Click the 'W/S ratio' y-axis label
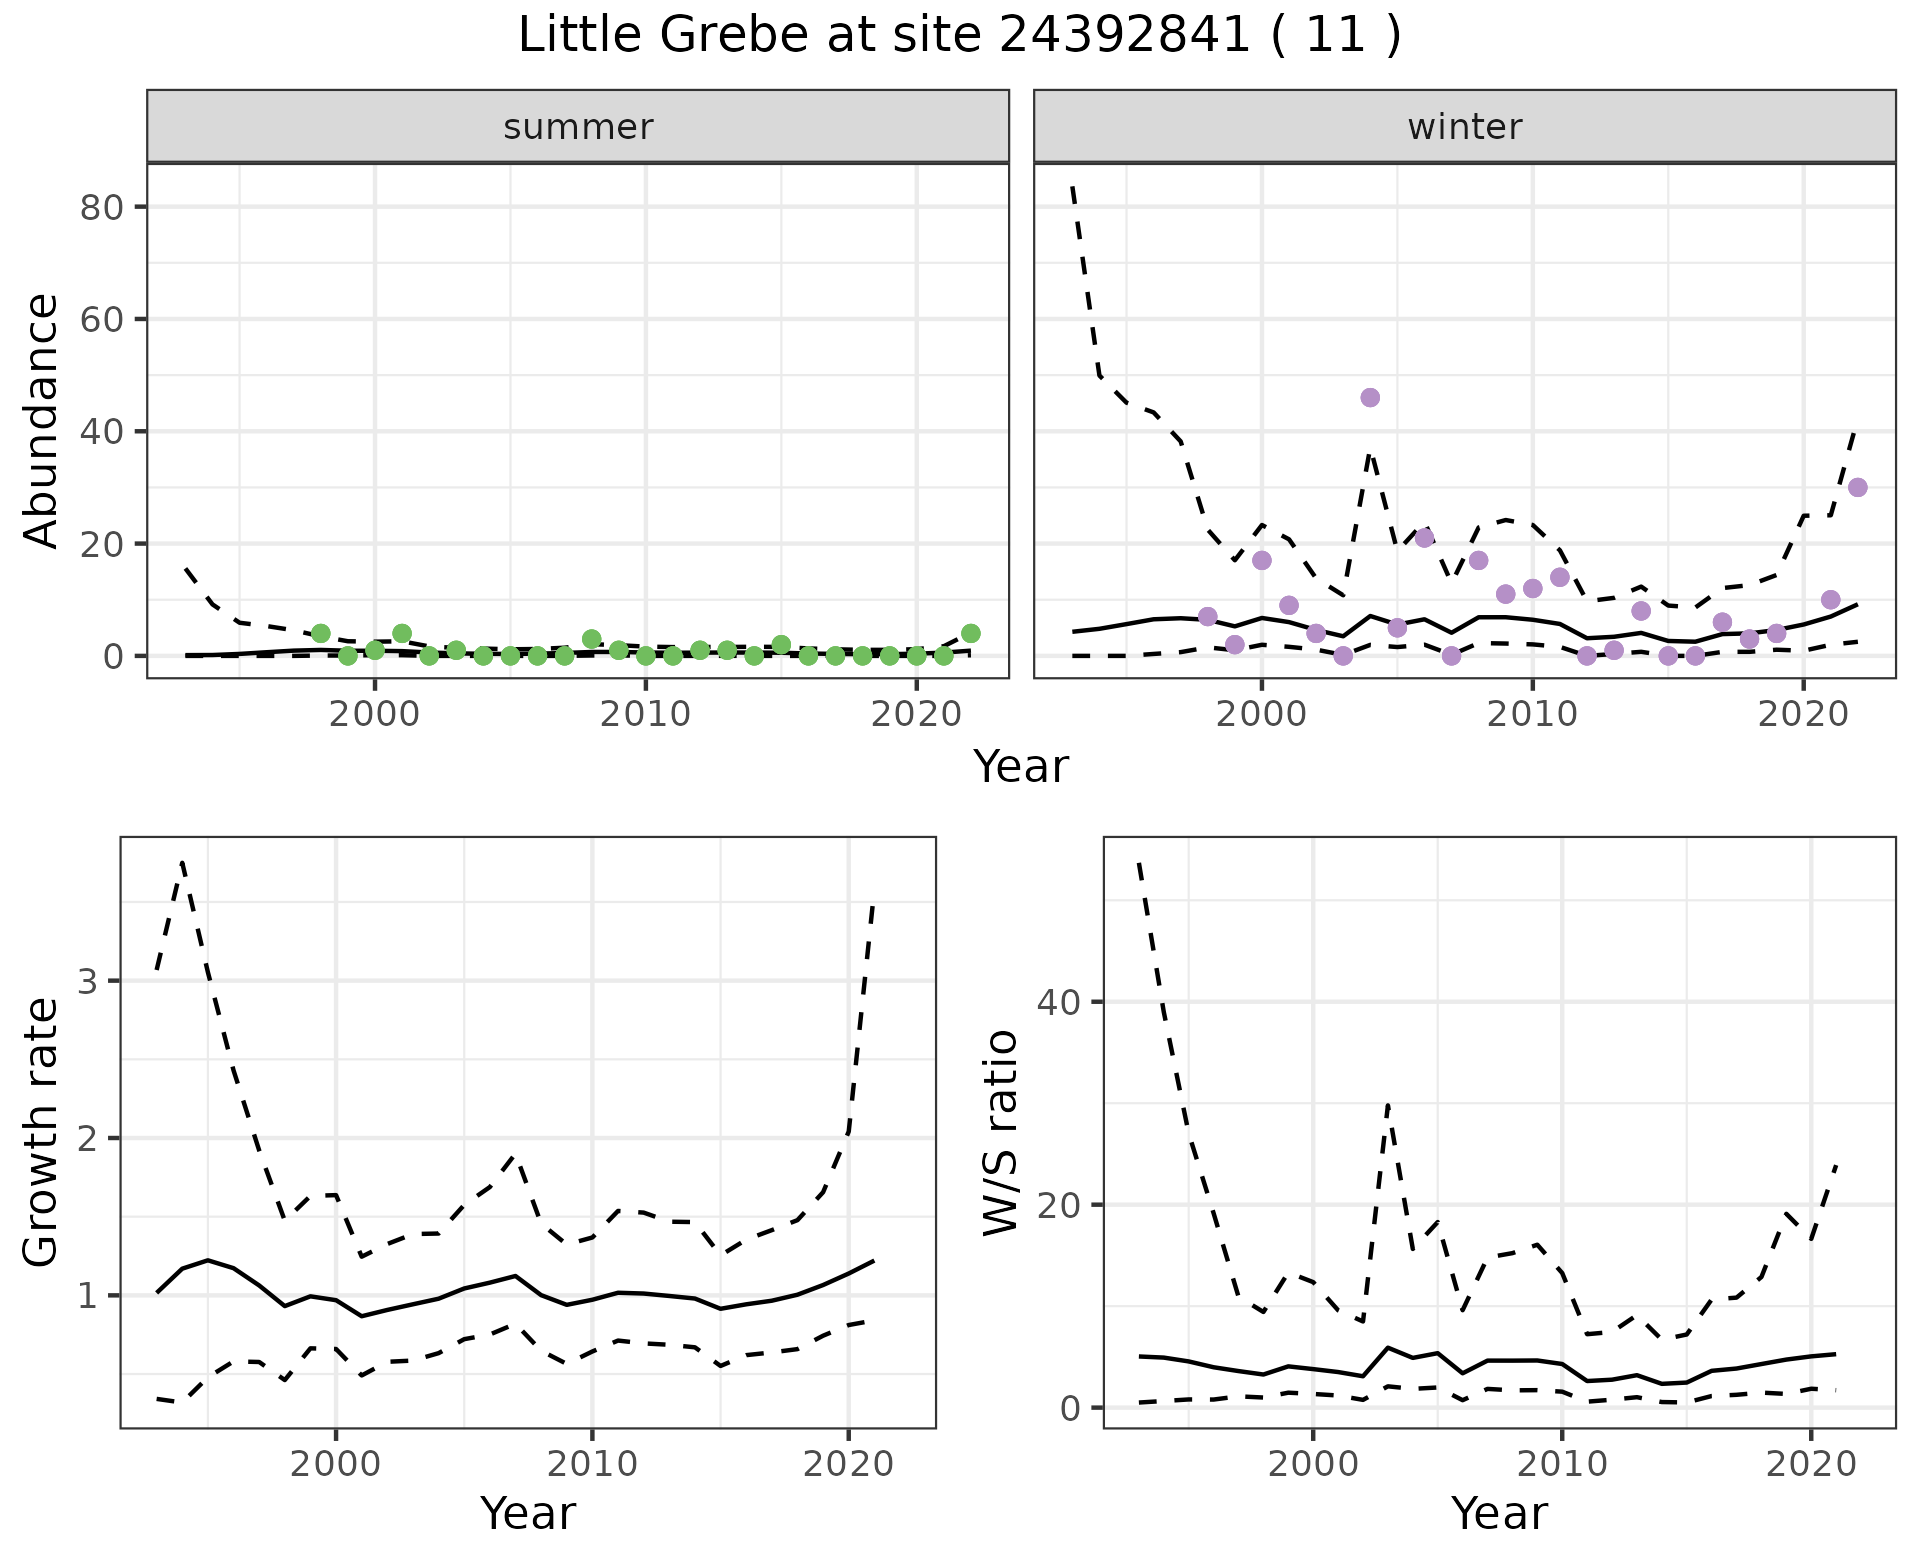Image resolution: width=1920 pixels, height=1560 pixels. 1000,1132
